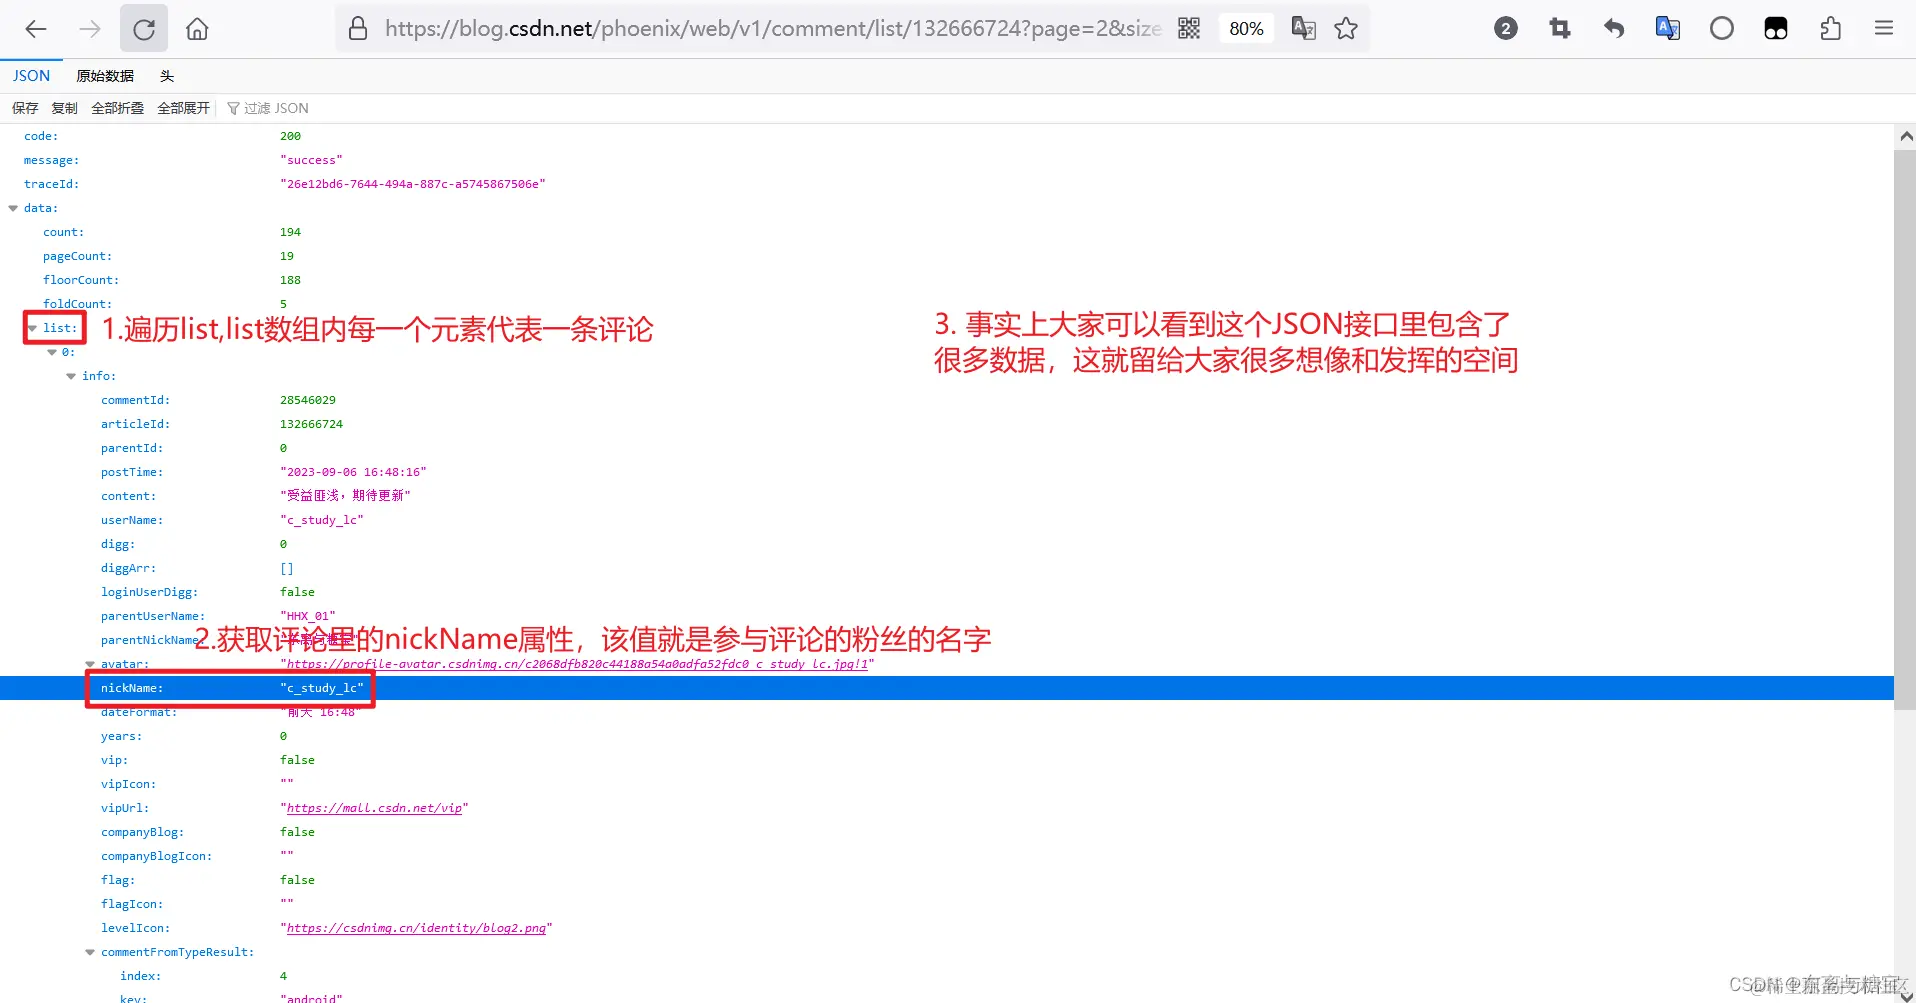Select the floorCount row

click(x=946, y=280)
